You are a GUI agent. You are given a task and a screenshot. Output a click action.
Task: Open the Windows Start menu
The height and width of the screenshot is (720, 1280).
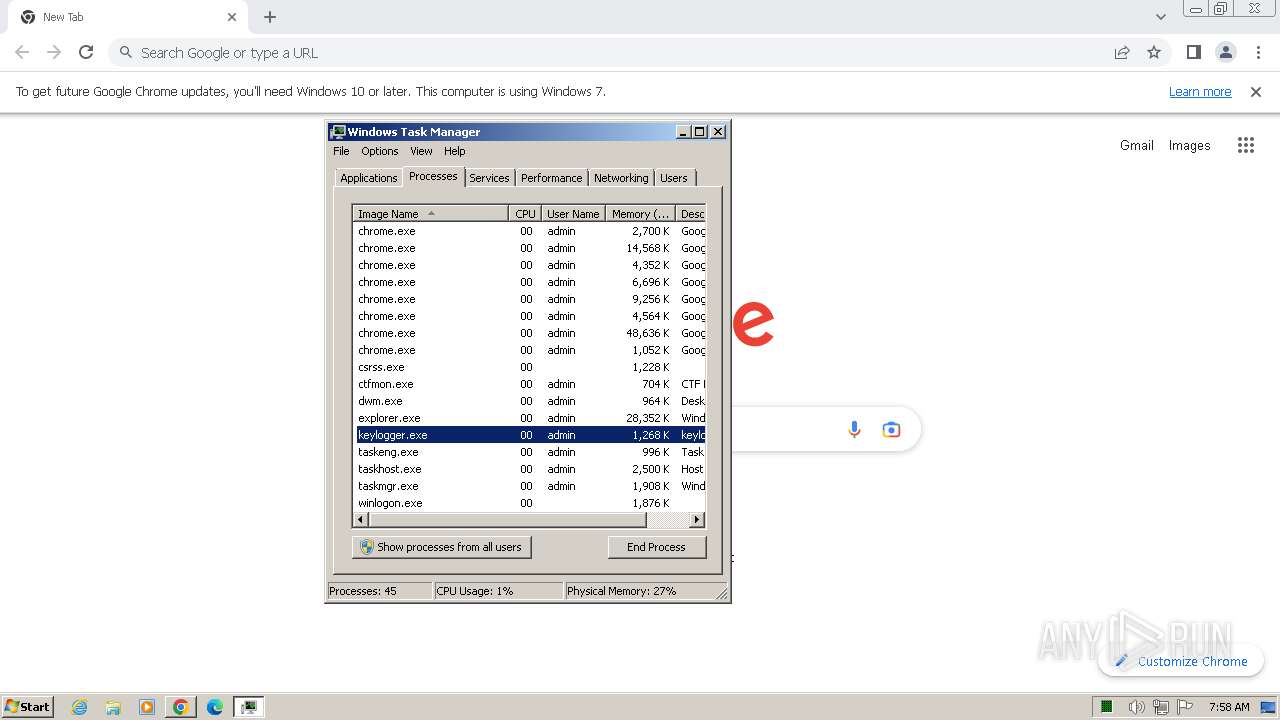click(27, 706)
